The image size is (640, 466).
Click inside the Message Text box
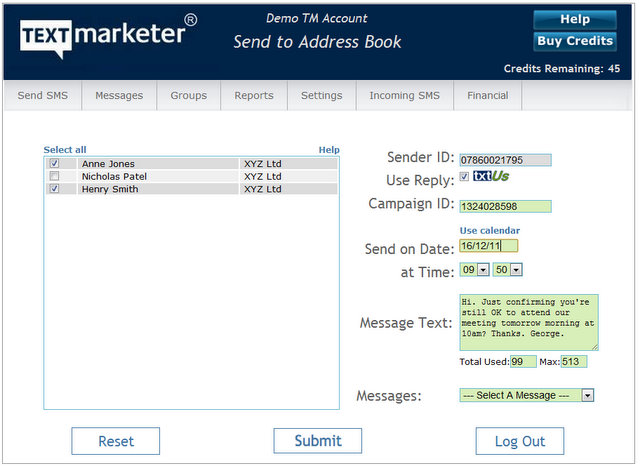[x=528, y=322]
